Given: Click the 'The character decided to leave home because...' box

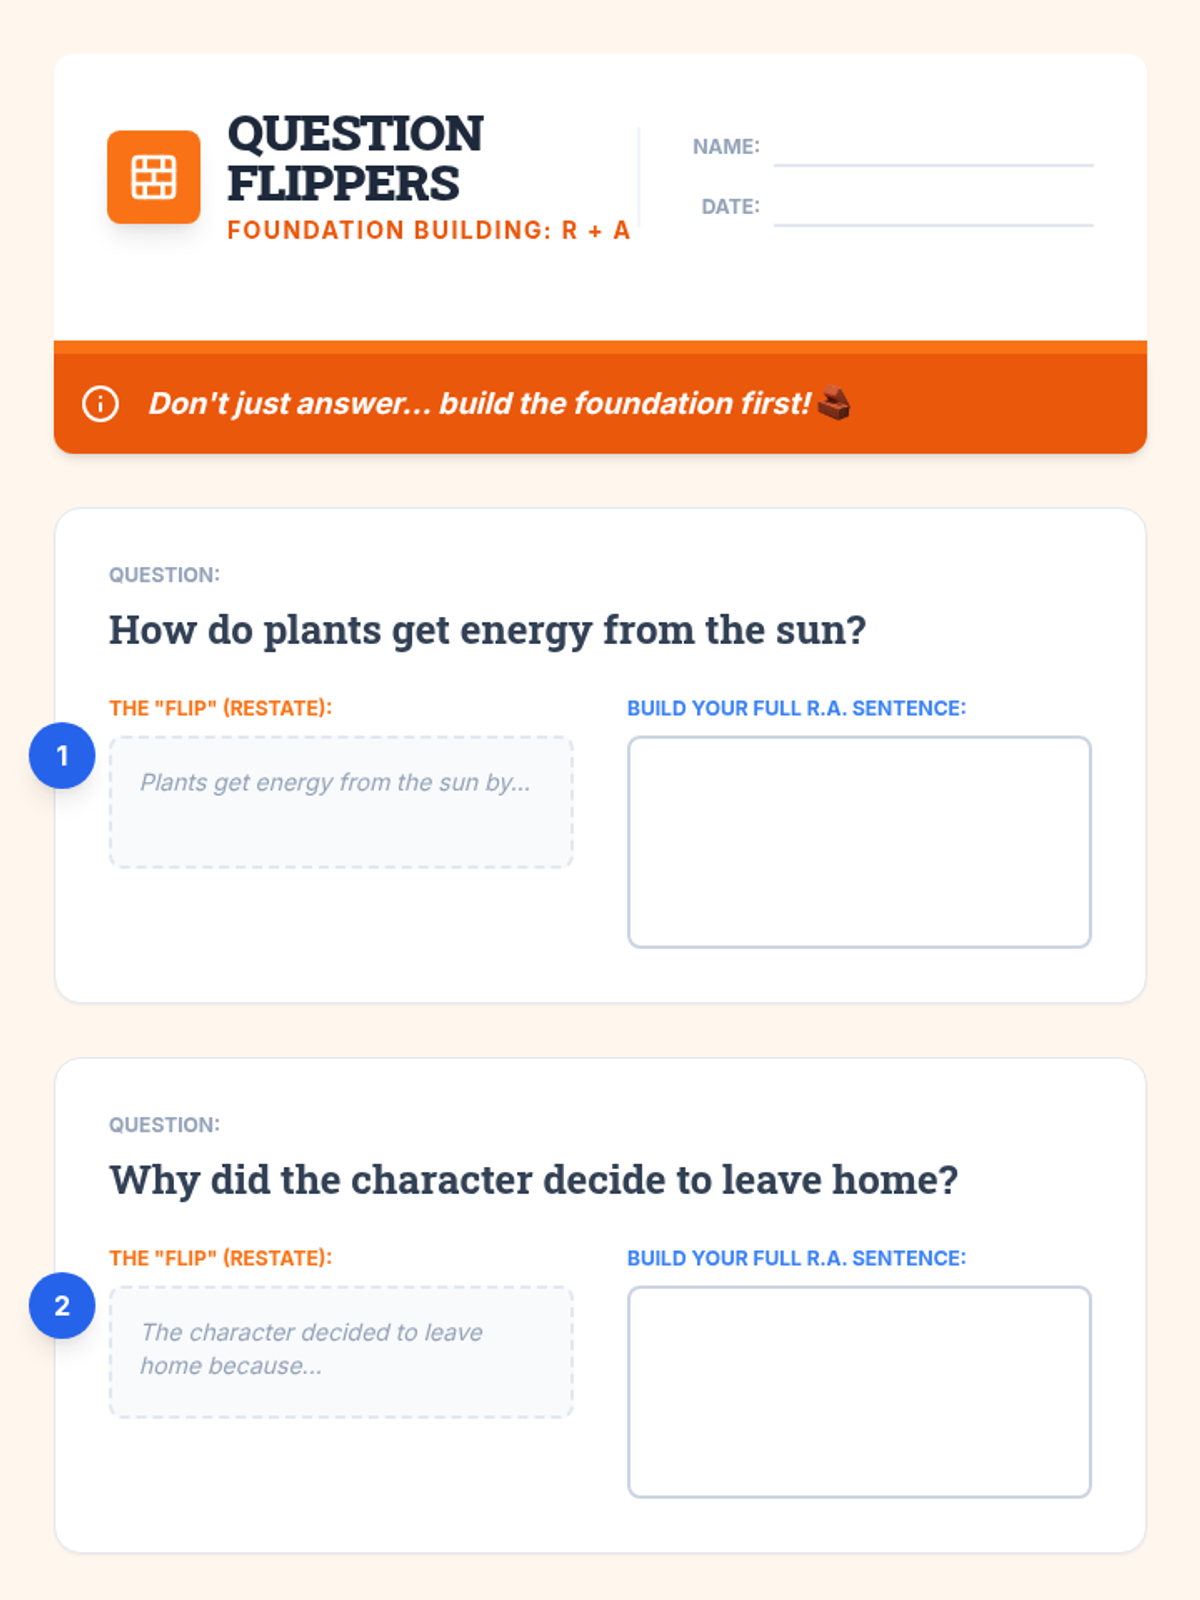Looking at the screenshot, I should point(341,1352).
